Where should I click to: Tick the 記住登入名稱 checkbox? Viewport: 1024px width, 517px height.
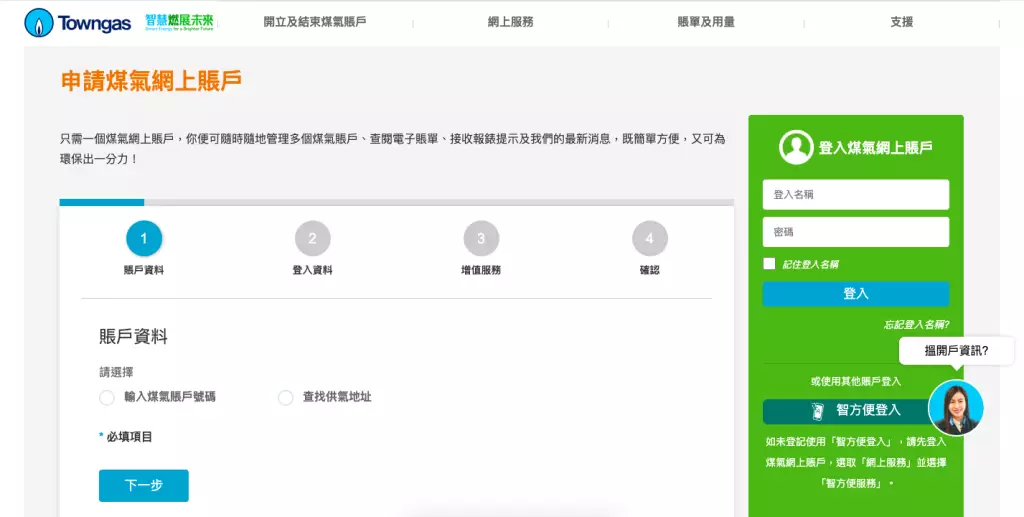coord(769,264)
